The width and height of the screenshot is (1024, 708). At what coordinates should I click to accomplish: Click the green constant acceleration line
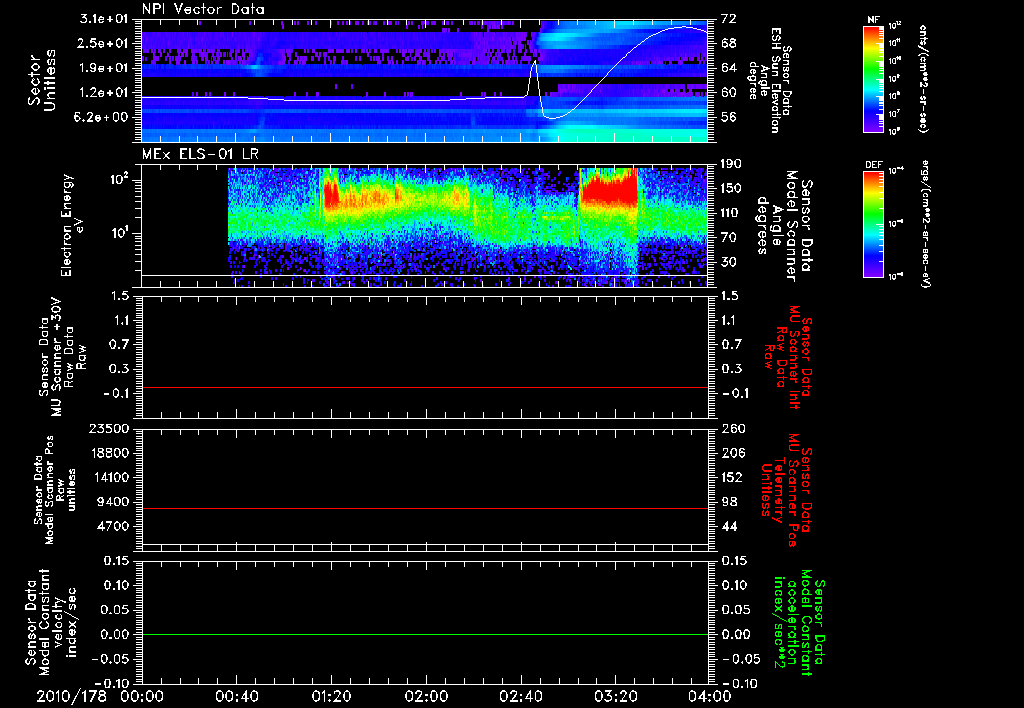[x=424, y=634]
